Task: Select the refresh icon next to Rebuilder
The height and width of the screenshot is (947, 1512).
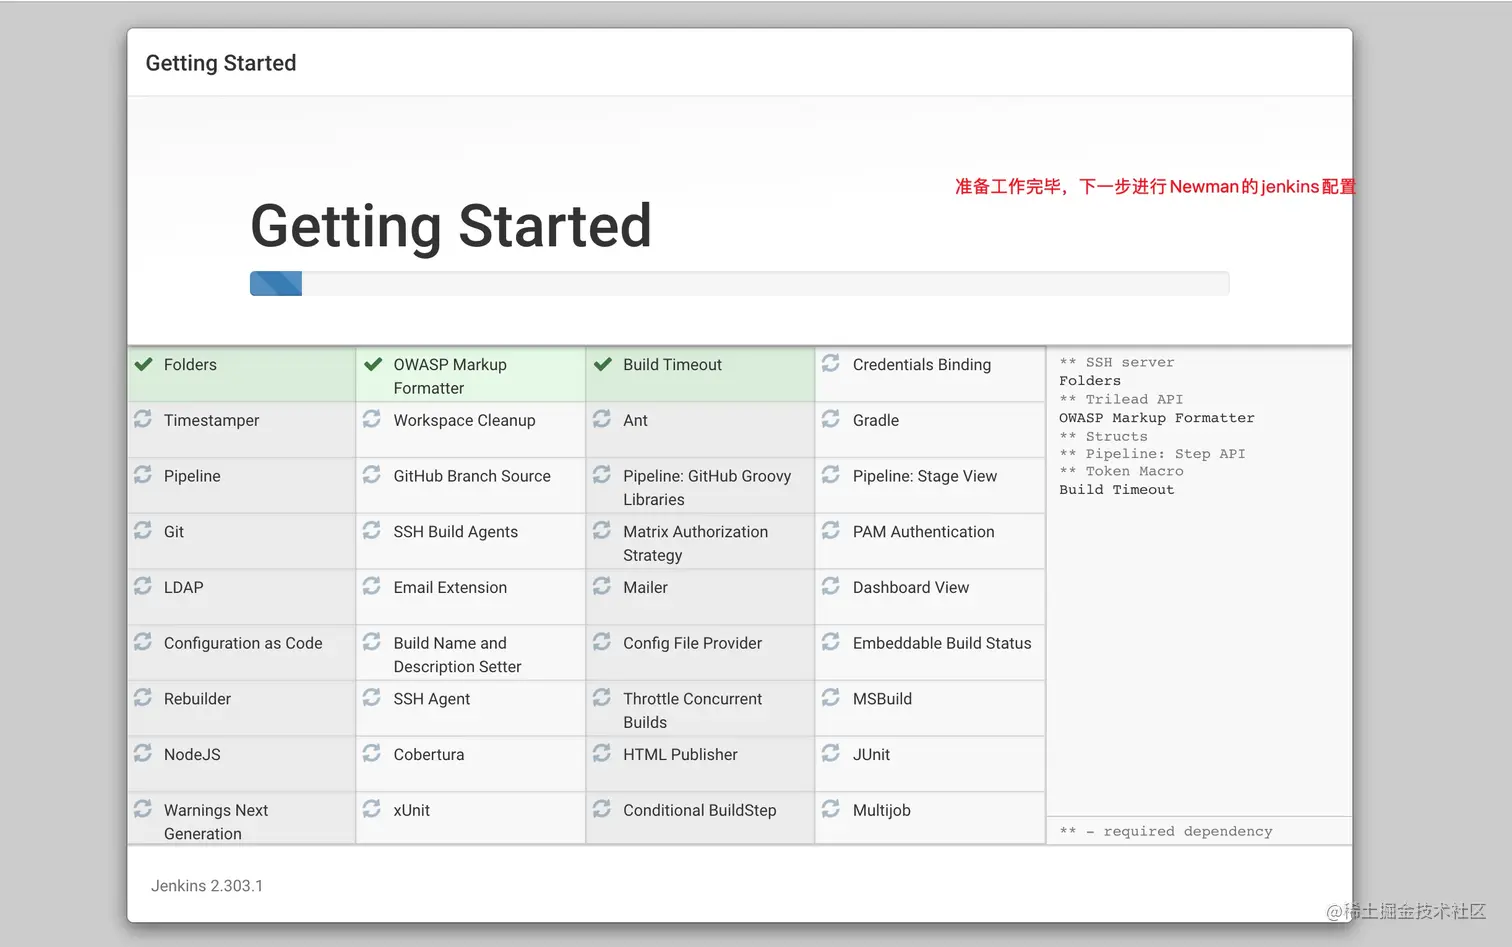Action: pos(143,697)
